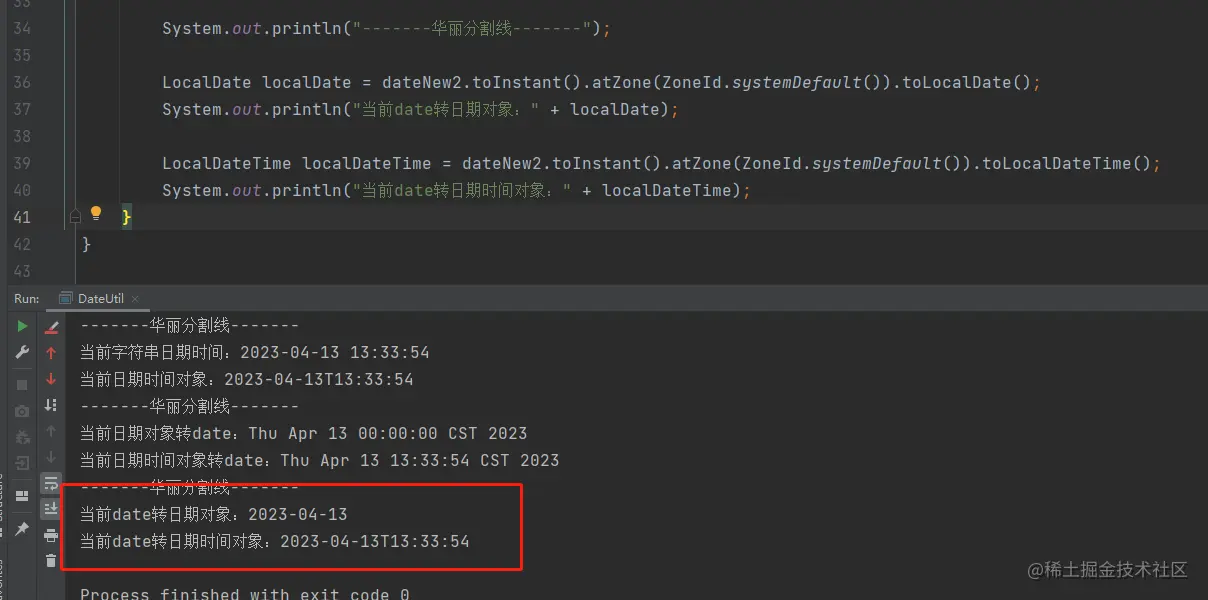The width and height of the screenshot is (1208, 600).
Task: Place the caret on the empty line 38
Action: click(200, 136)
